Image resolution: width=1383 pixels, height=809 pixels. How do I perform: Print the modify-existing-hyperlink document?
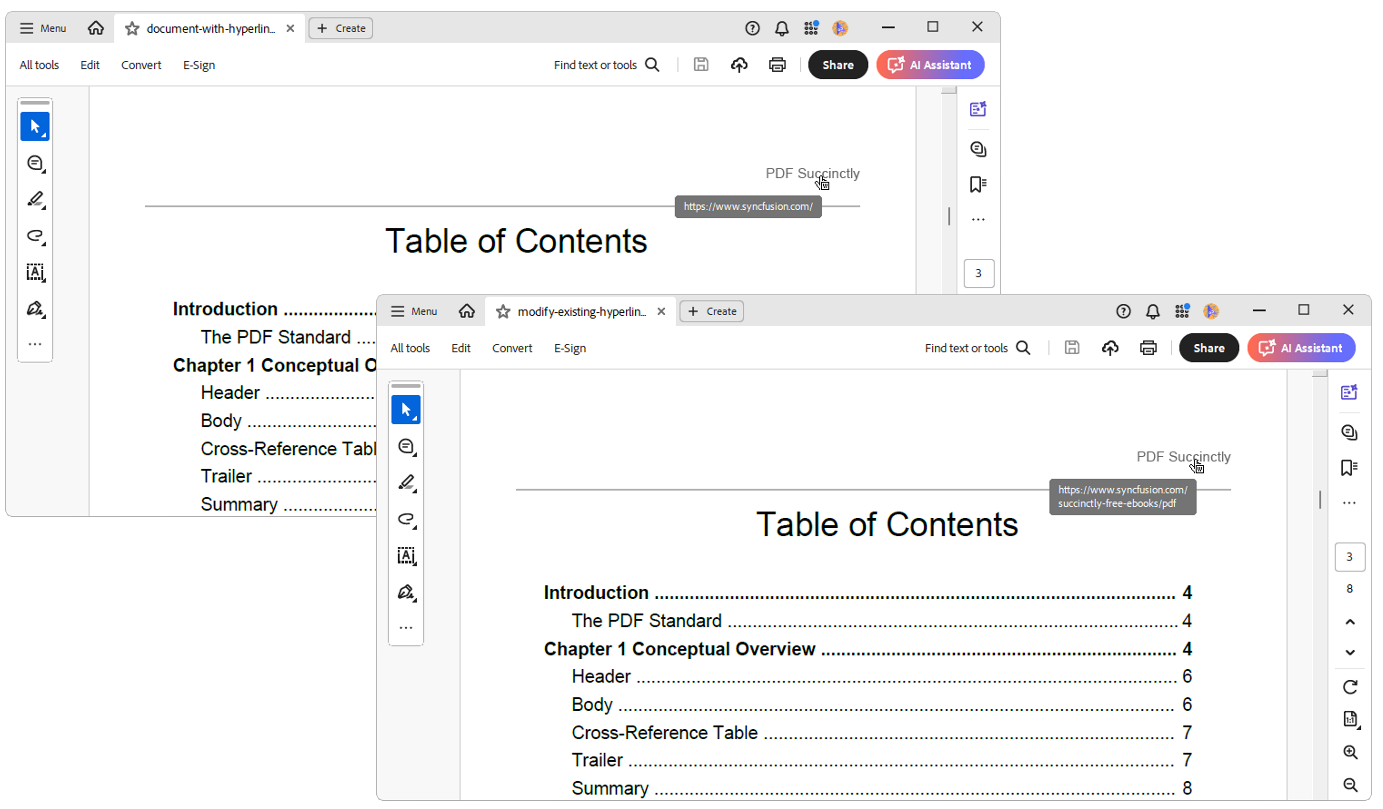[x=1148, y=348]
